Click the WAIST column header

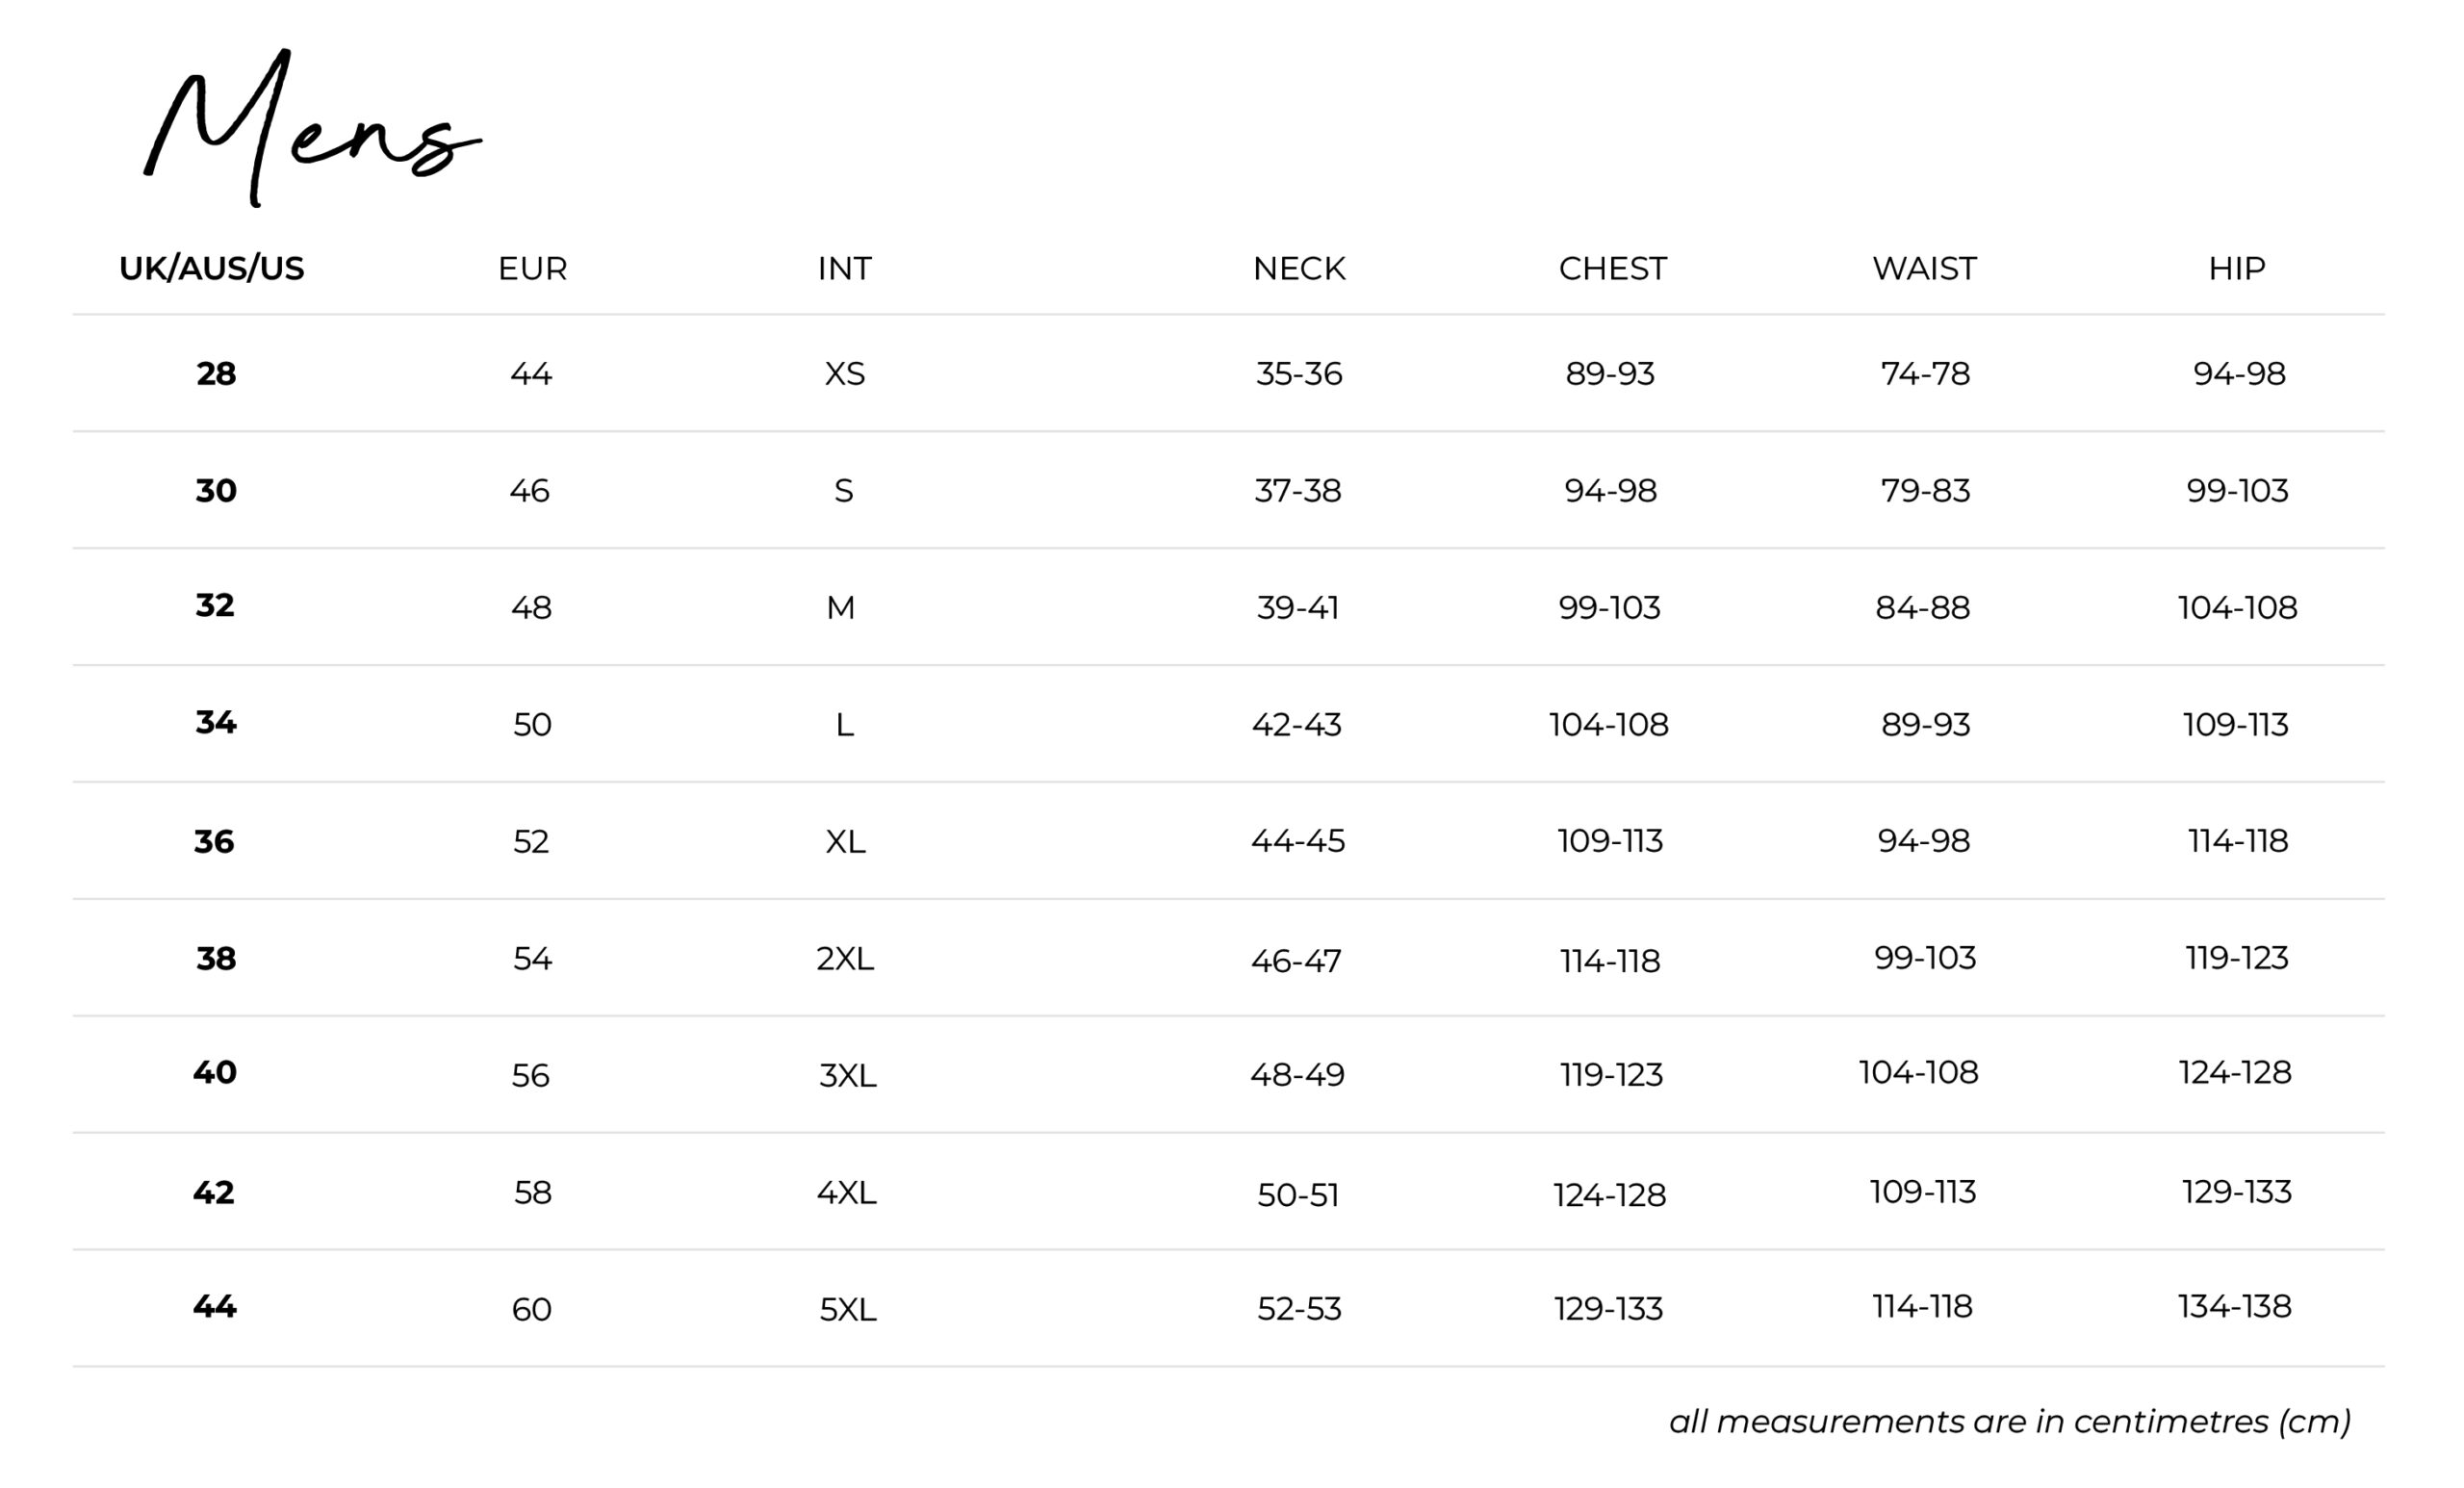(x=1924, y=268)
